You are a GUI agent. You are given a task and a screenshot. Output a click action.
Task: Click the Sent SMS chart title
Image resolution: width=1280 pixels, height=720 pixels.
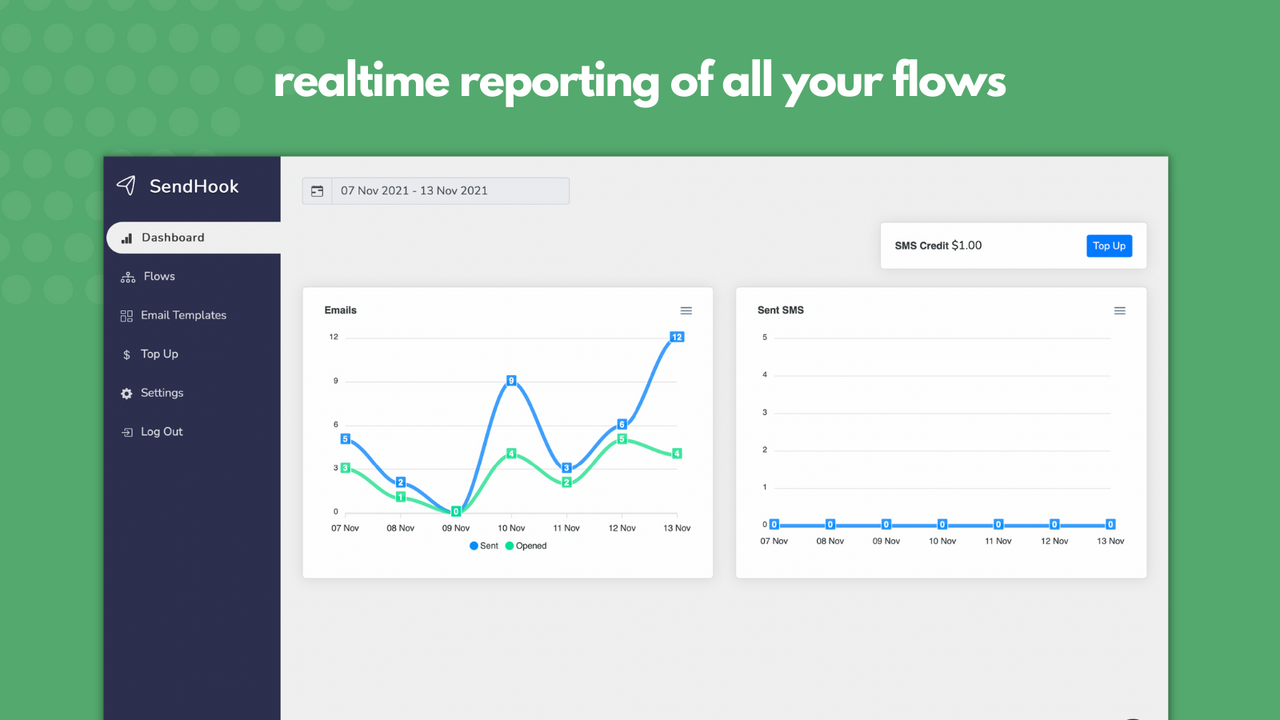781,311
